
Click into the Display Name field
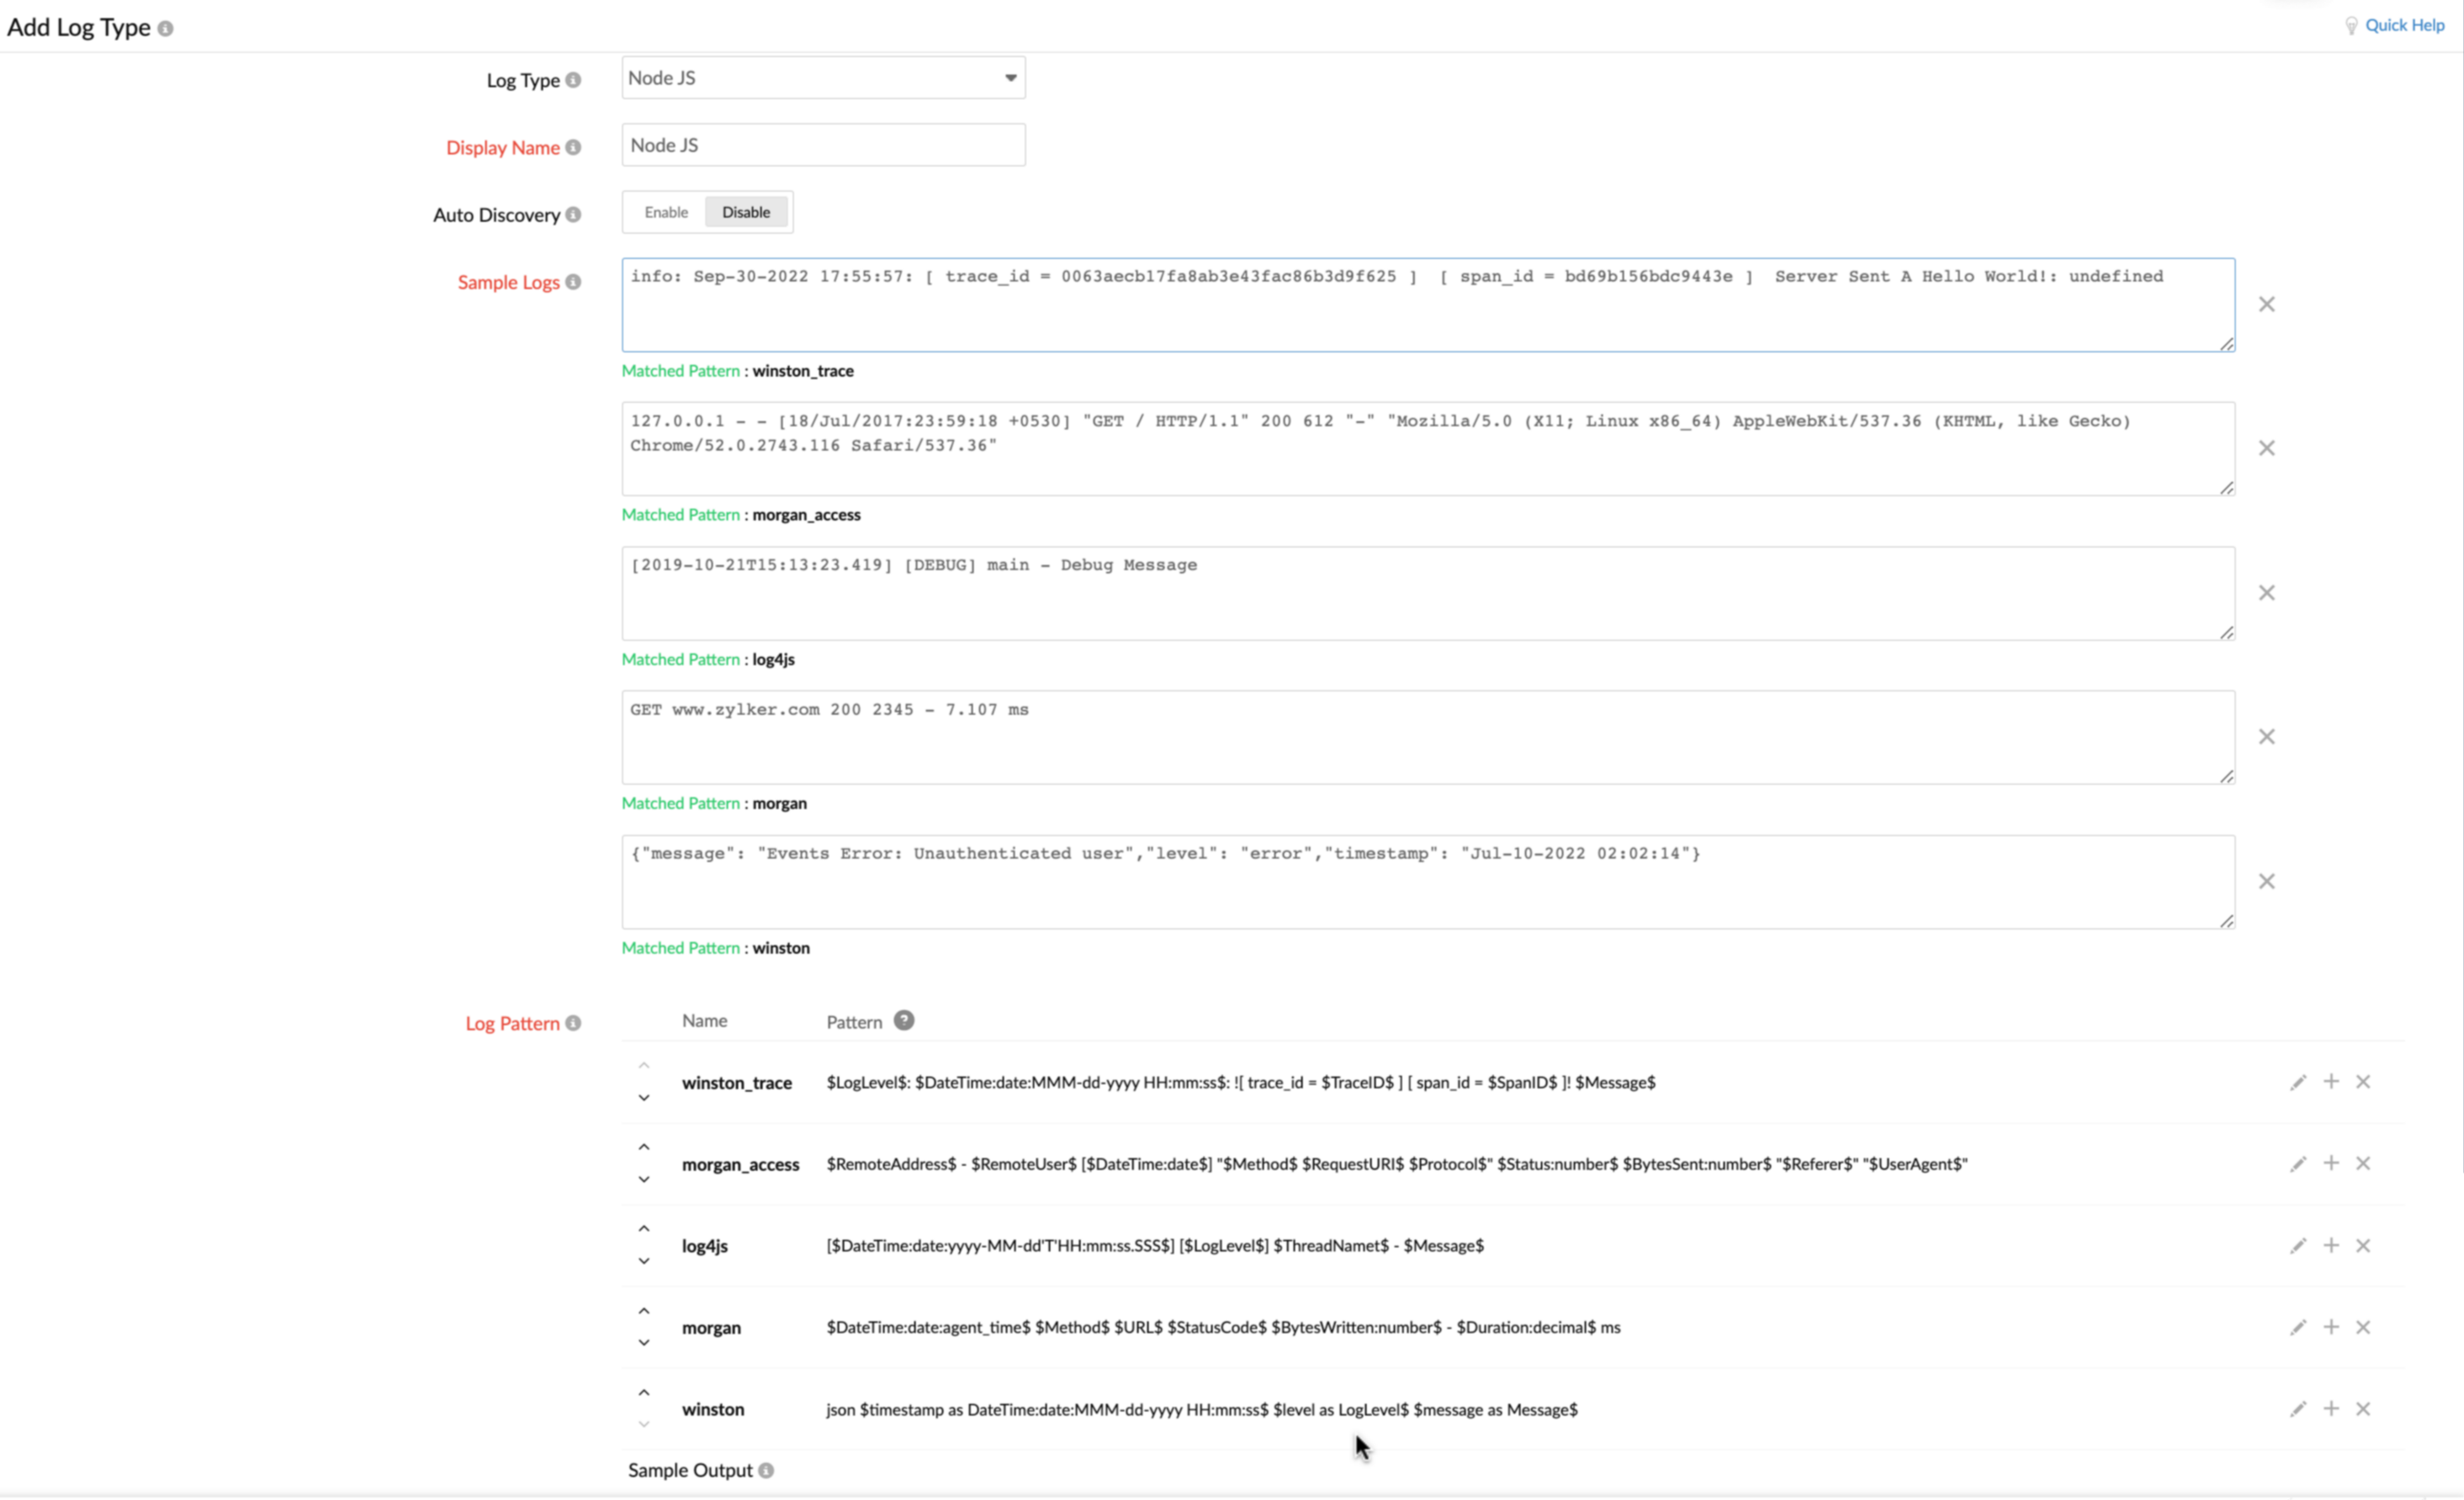point(822,144)
